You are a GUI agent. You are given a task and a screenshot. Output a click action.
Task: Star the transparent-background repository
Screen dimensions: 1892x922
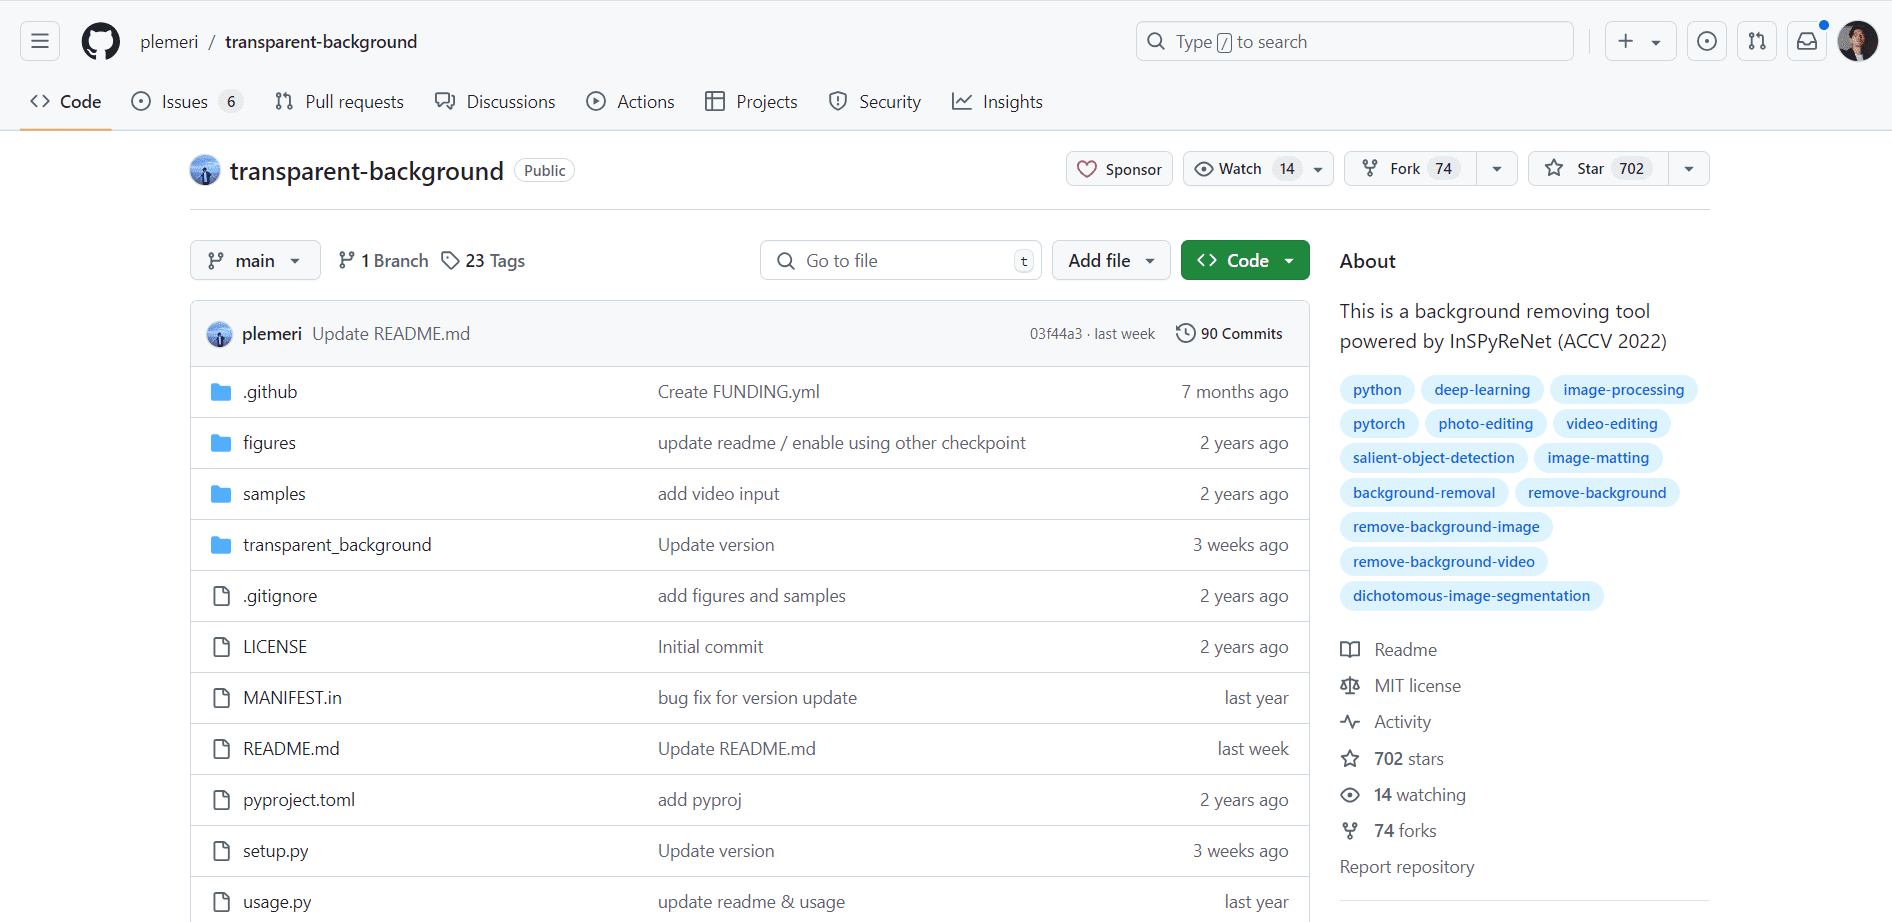coord(1595,168)
